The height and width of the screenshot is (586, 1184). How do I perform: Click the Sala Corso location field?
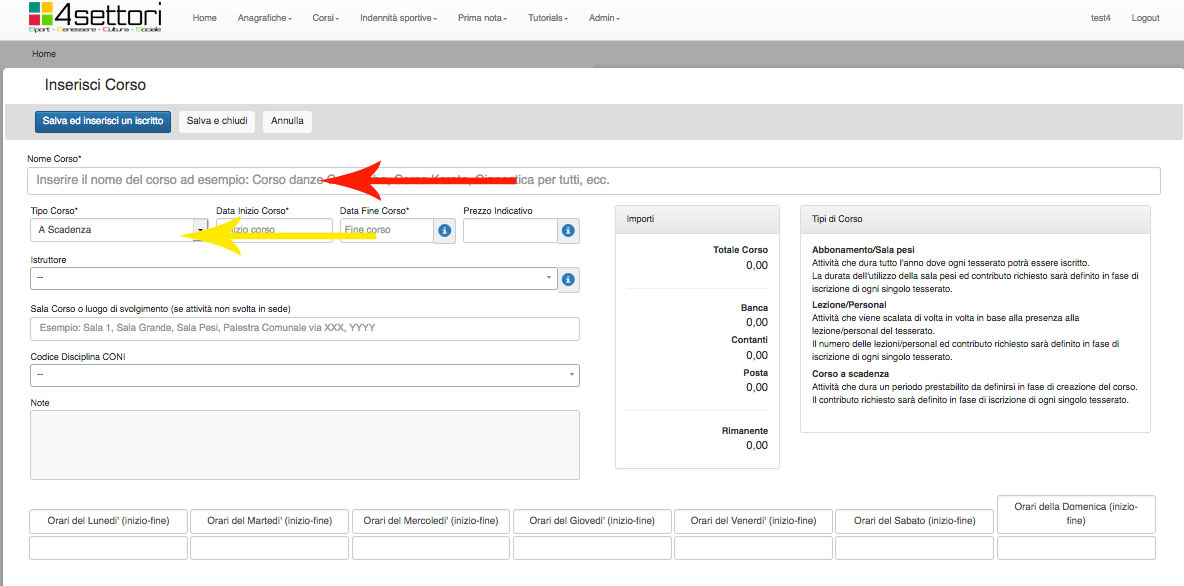pyautogui.click(x=304, y=329)
